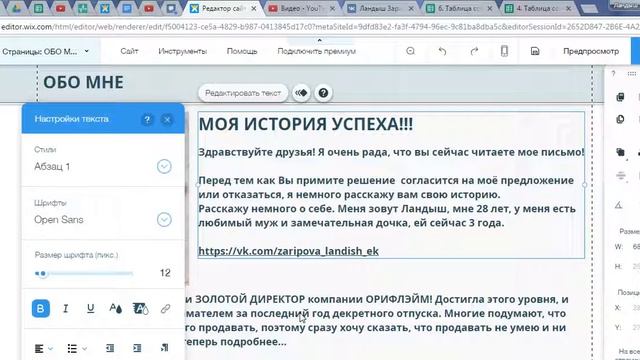Decrease text indent

click(110, 348)
